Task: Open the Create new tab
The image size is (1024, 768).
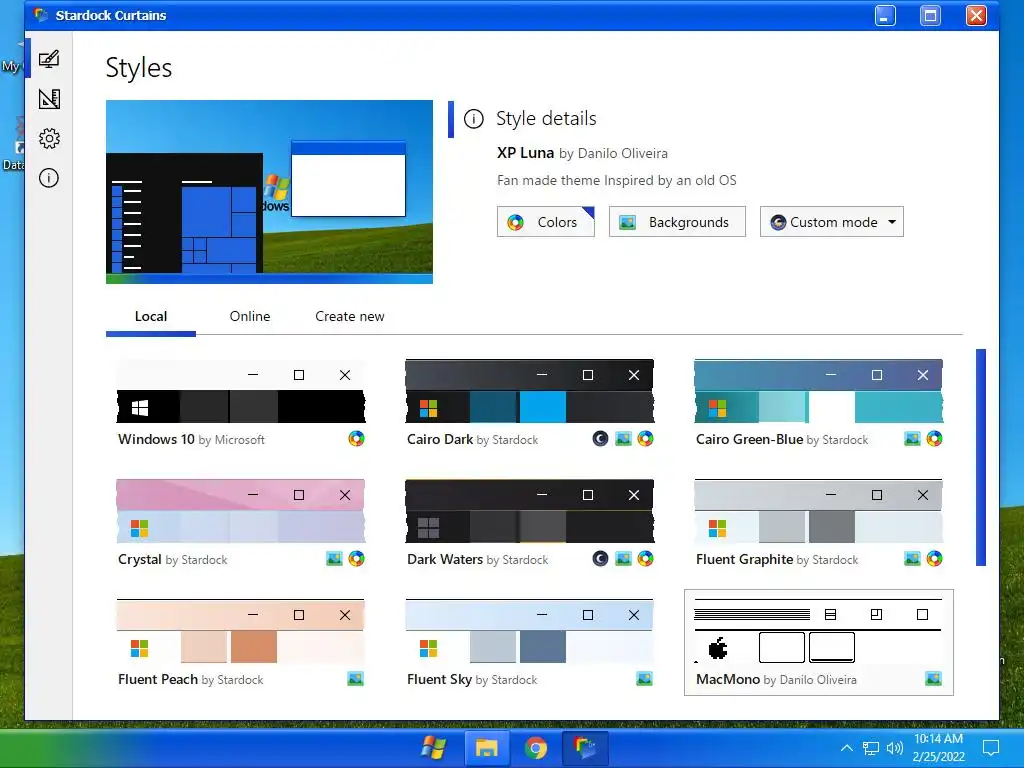Action: pos(350,317)
